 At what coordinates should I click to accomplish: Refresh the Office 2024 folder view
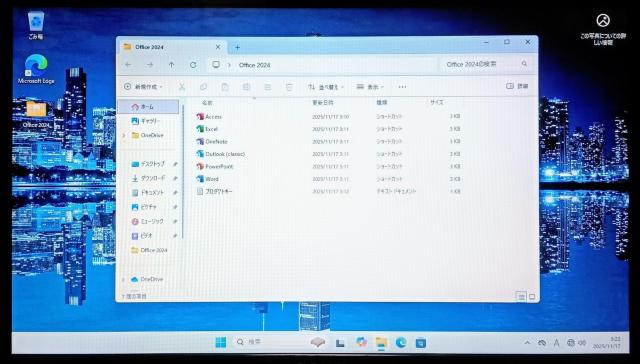coord(193,65)
